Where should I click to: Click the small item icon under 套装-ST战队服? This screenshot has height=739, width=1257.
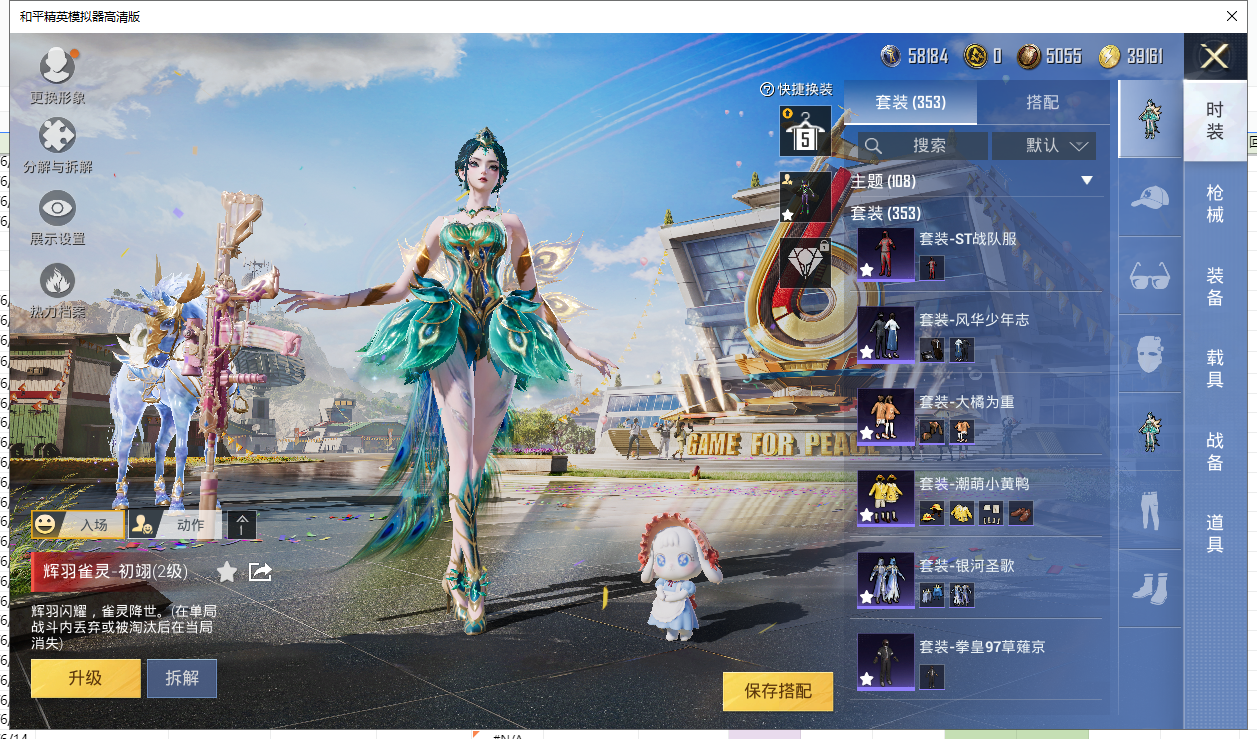[932, 268]
